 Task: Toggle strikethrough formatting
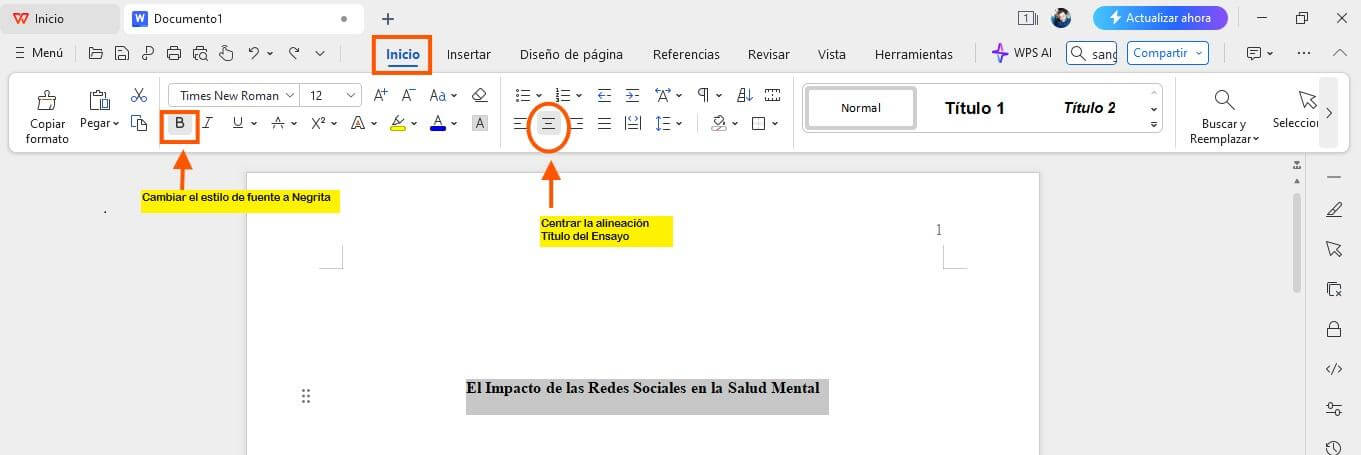[278, 123]
